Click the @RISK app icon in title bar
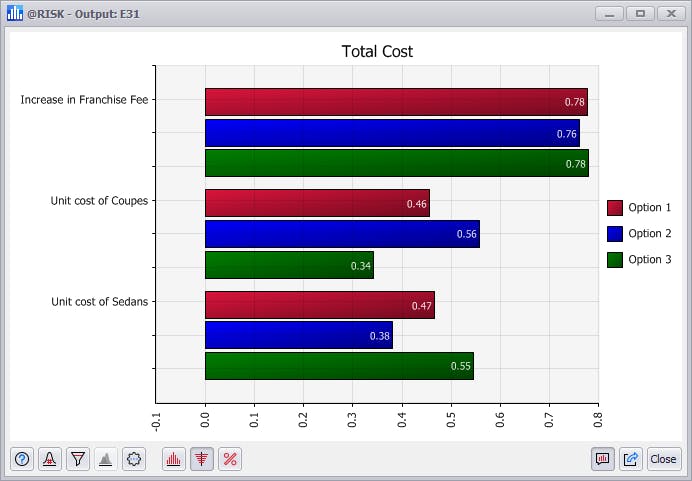 pos(15,13)
